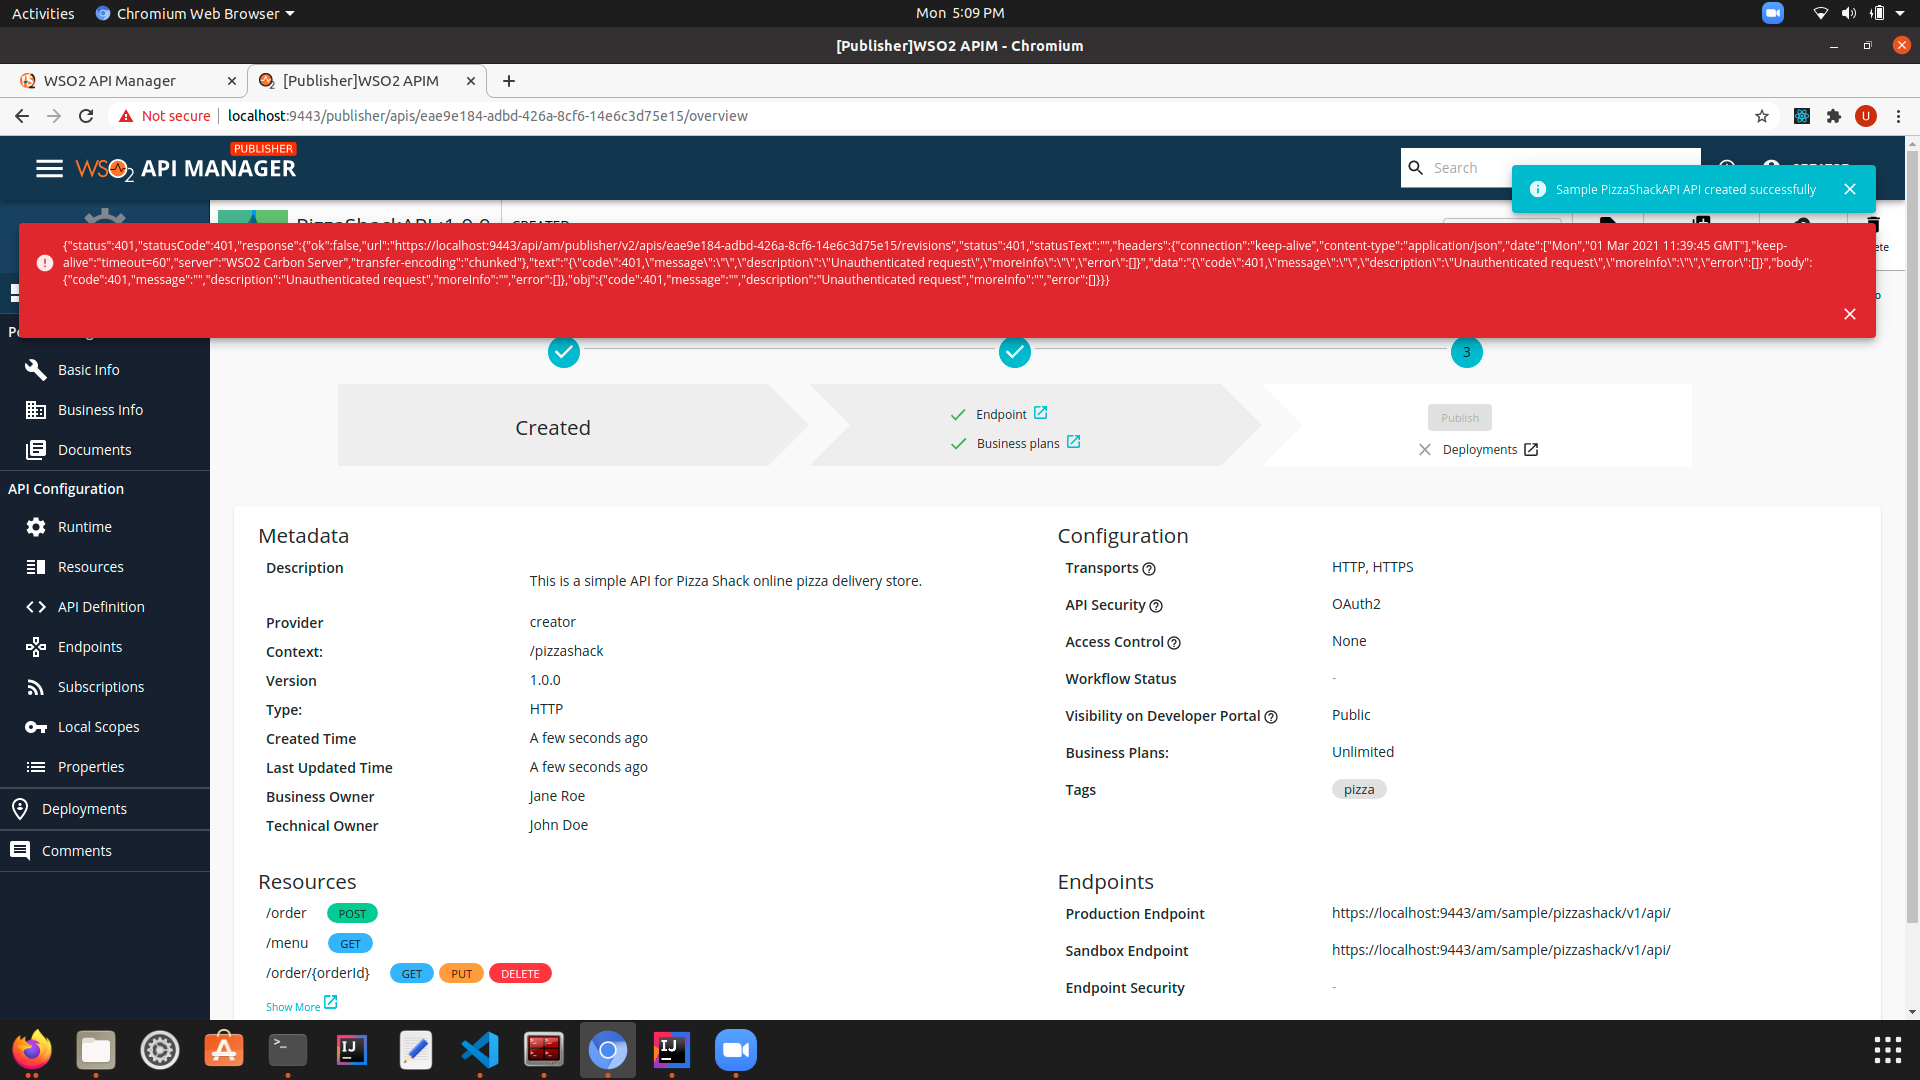Dismiss the red 401 error banner
This screenshot has height=1080, width=1920.
(1850, 313)
